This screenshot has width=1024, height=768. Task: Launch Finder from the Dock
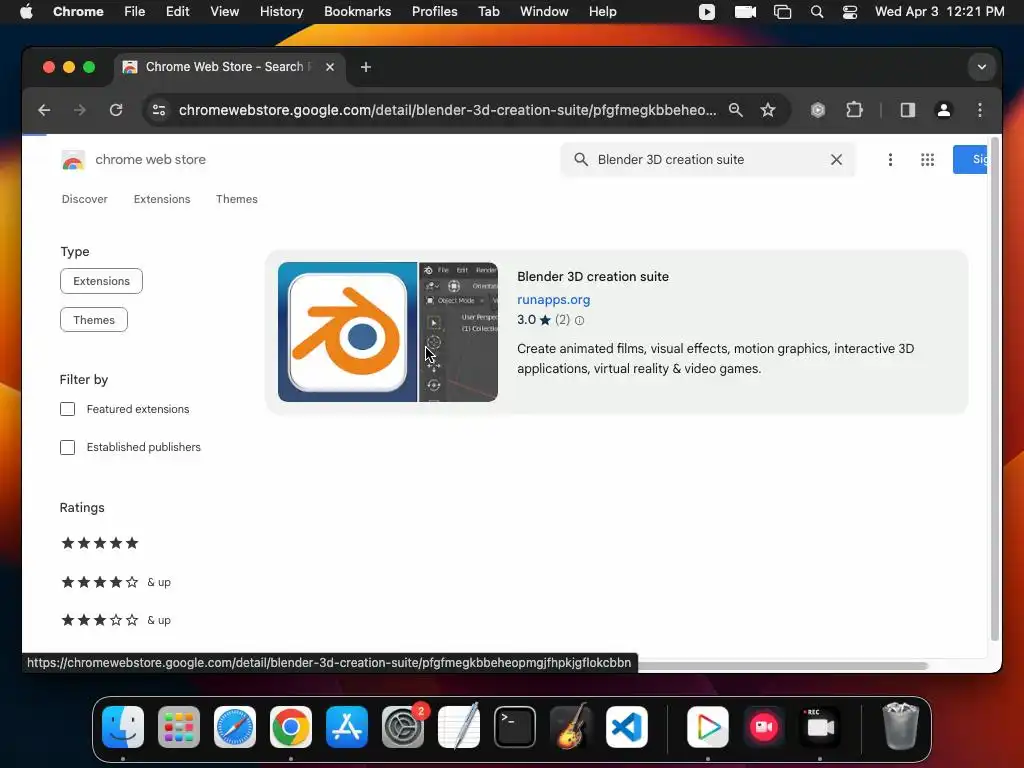coord(123,727)
